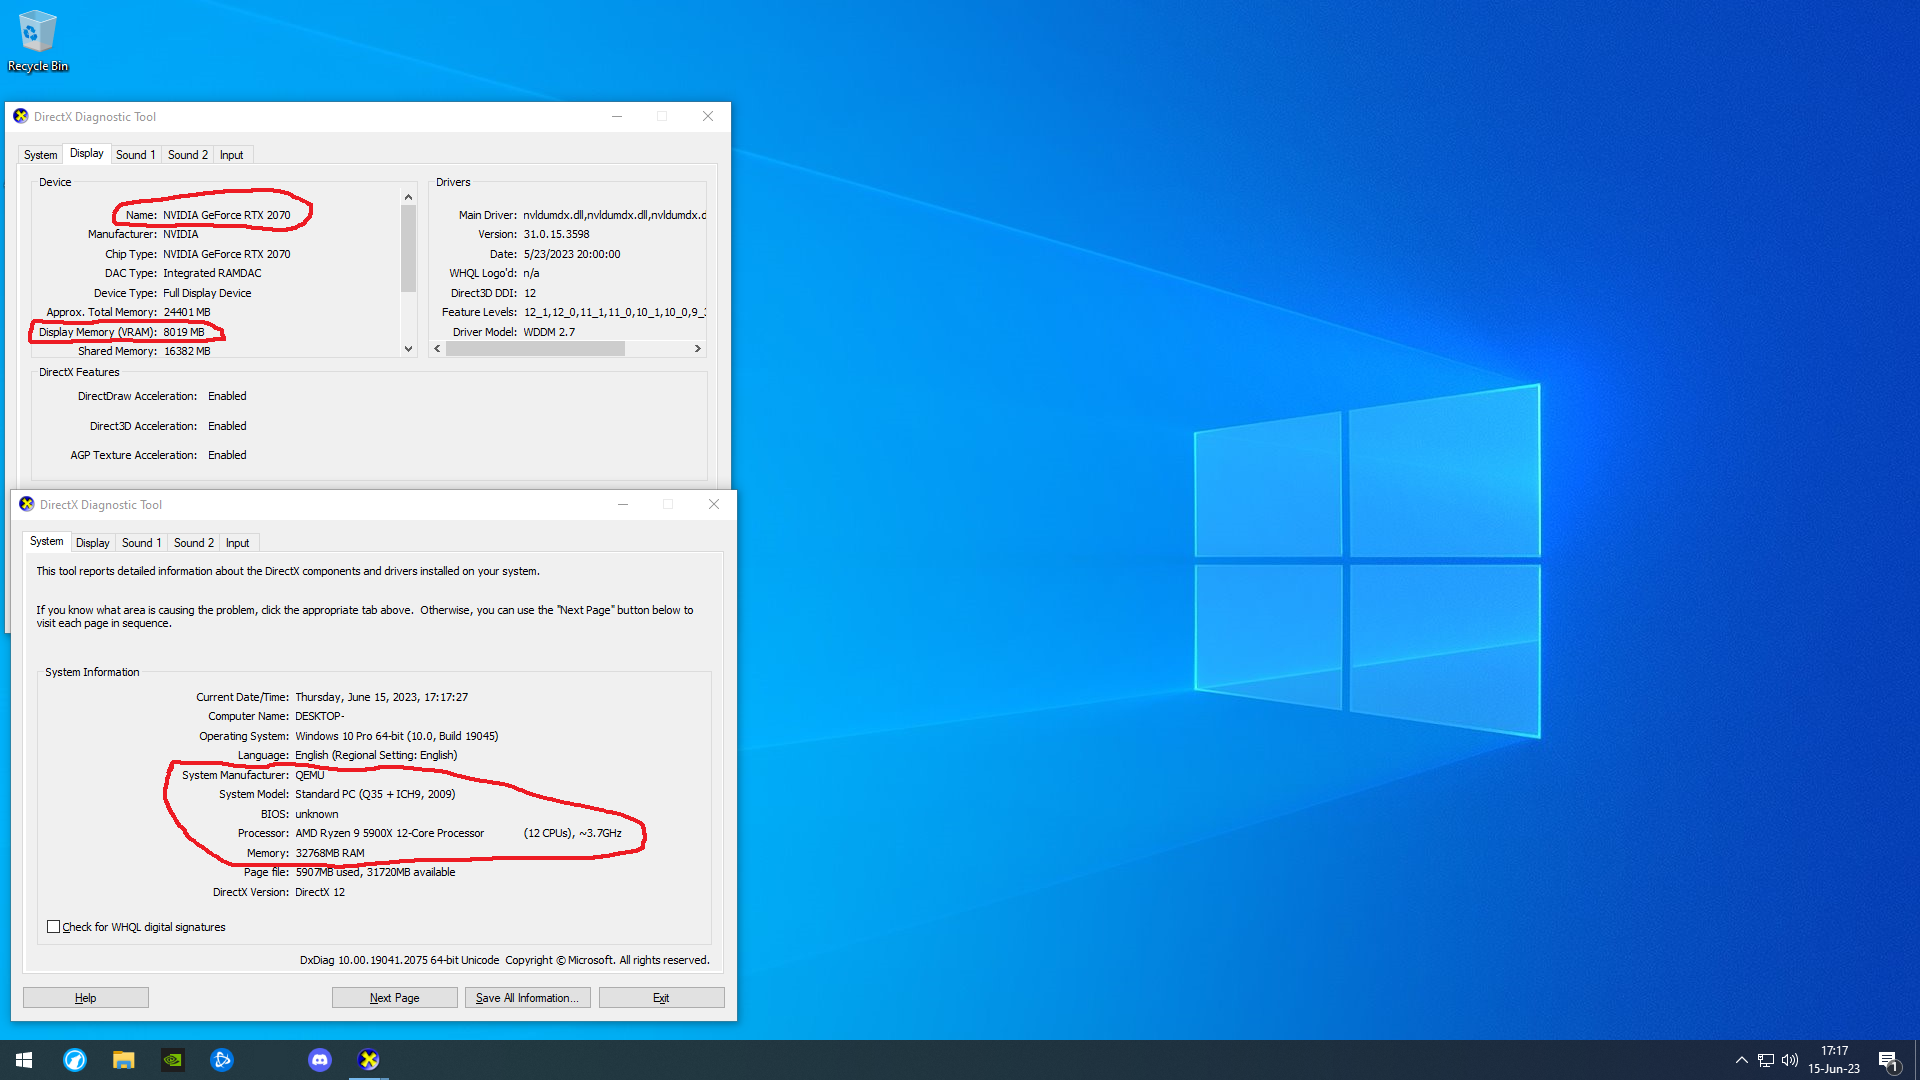Switch to the Sound 1 tab
This screenshot has height=1080, width=1920.
pyautogui.click(x=141, y=542)
